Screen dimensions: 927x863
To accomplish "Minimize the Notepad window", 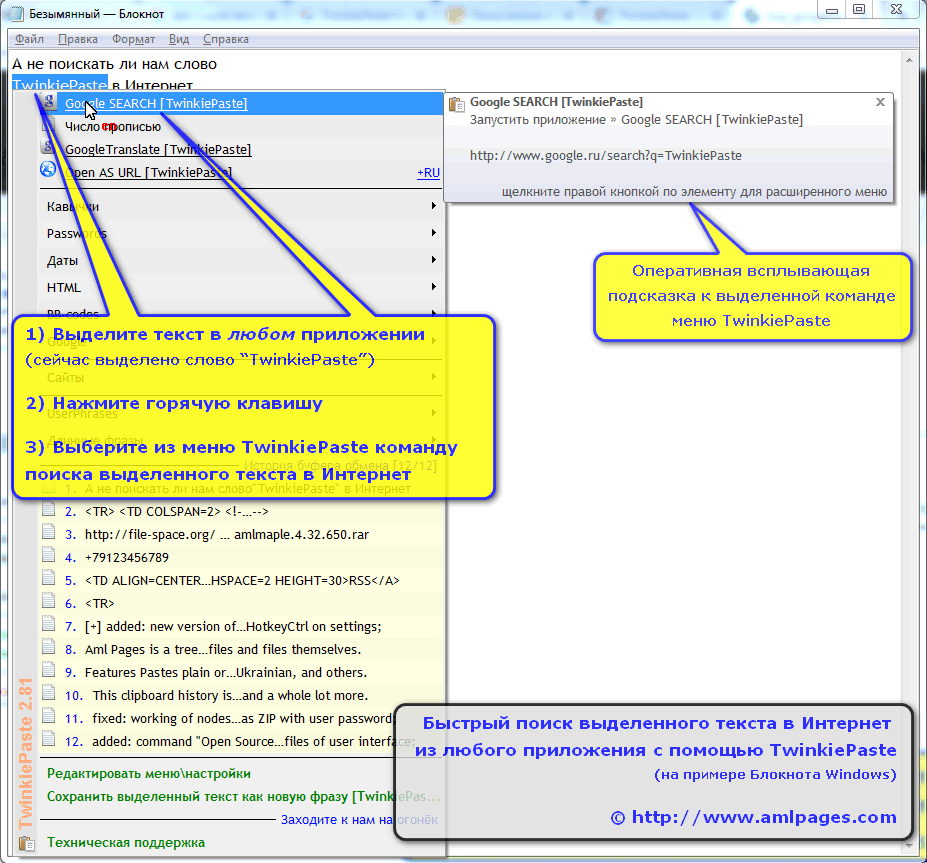I will (832, 9).
